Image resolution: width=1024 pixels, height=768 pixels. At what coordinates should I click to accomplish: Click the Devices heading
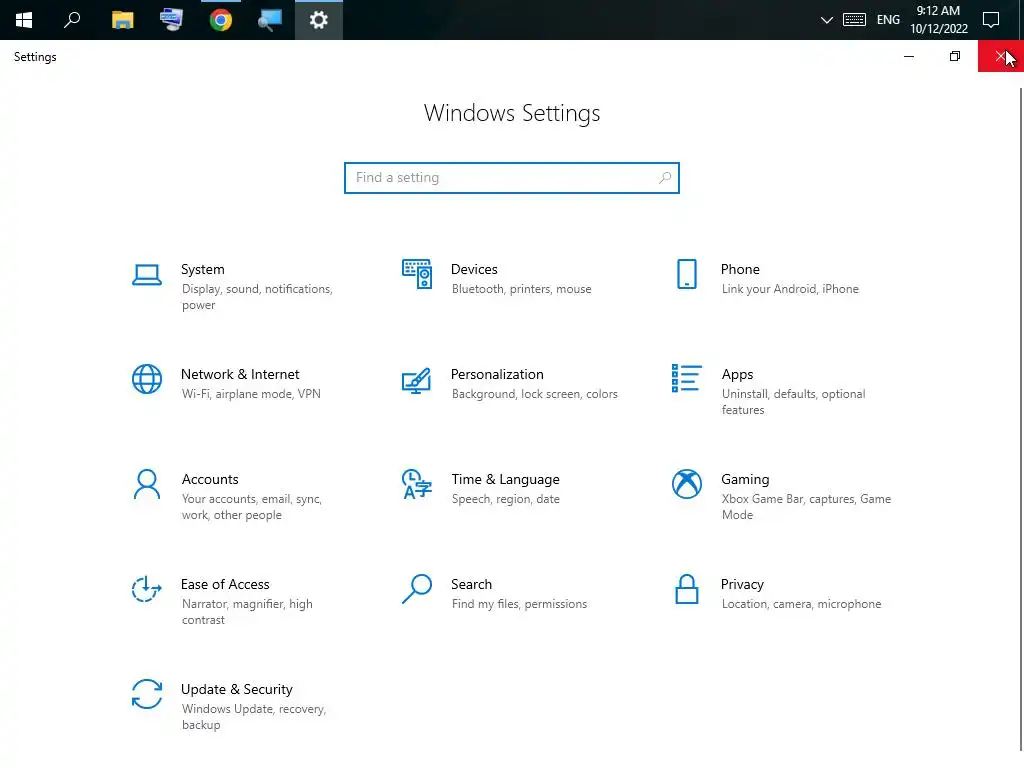pyautogui.click(x=474, y=269)
